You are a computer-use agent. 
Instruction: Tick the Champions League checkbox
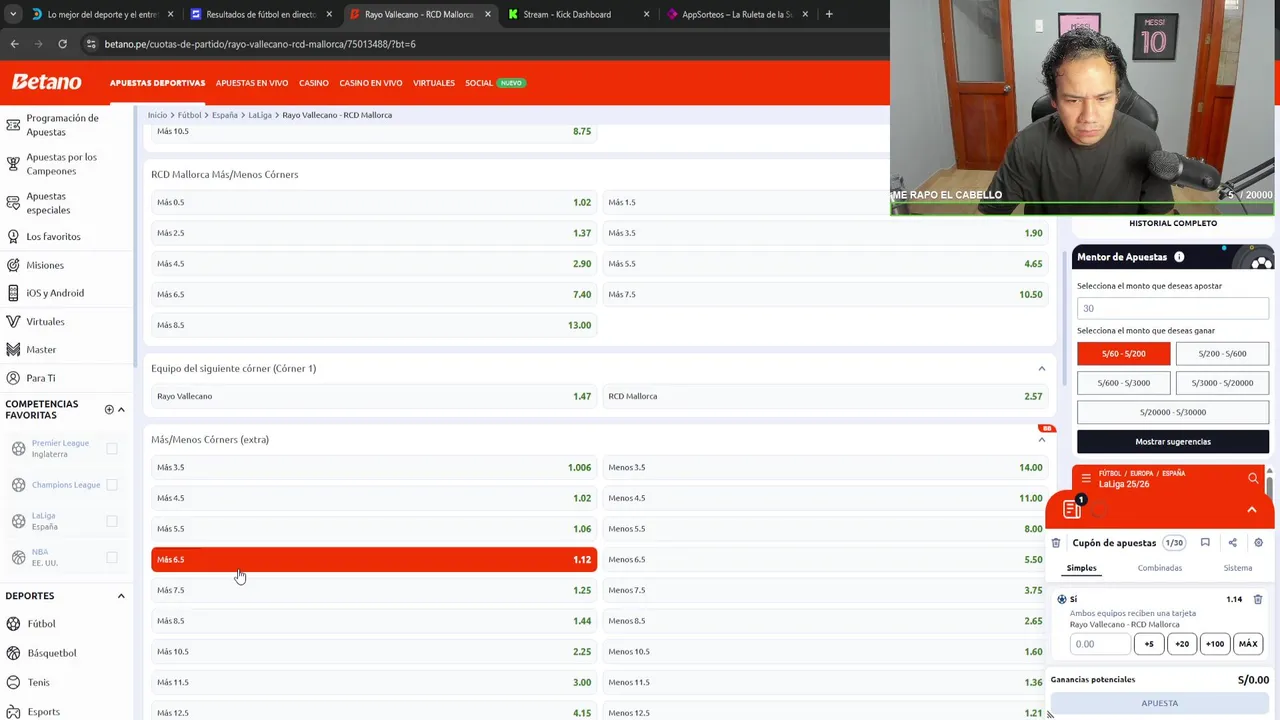112,485
